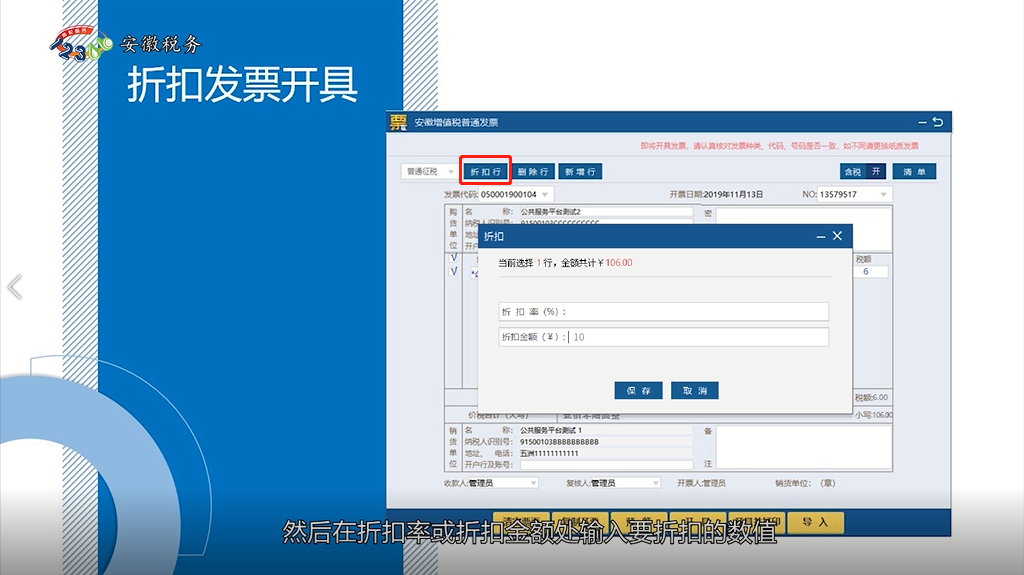Minimize the 安徽增值税普通发票 window

click(922, 122)
